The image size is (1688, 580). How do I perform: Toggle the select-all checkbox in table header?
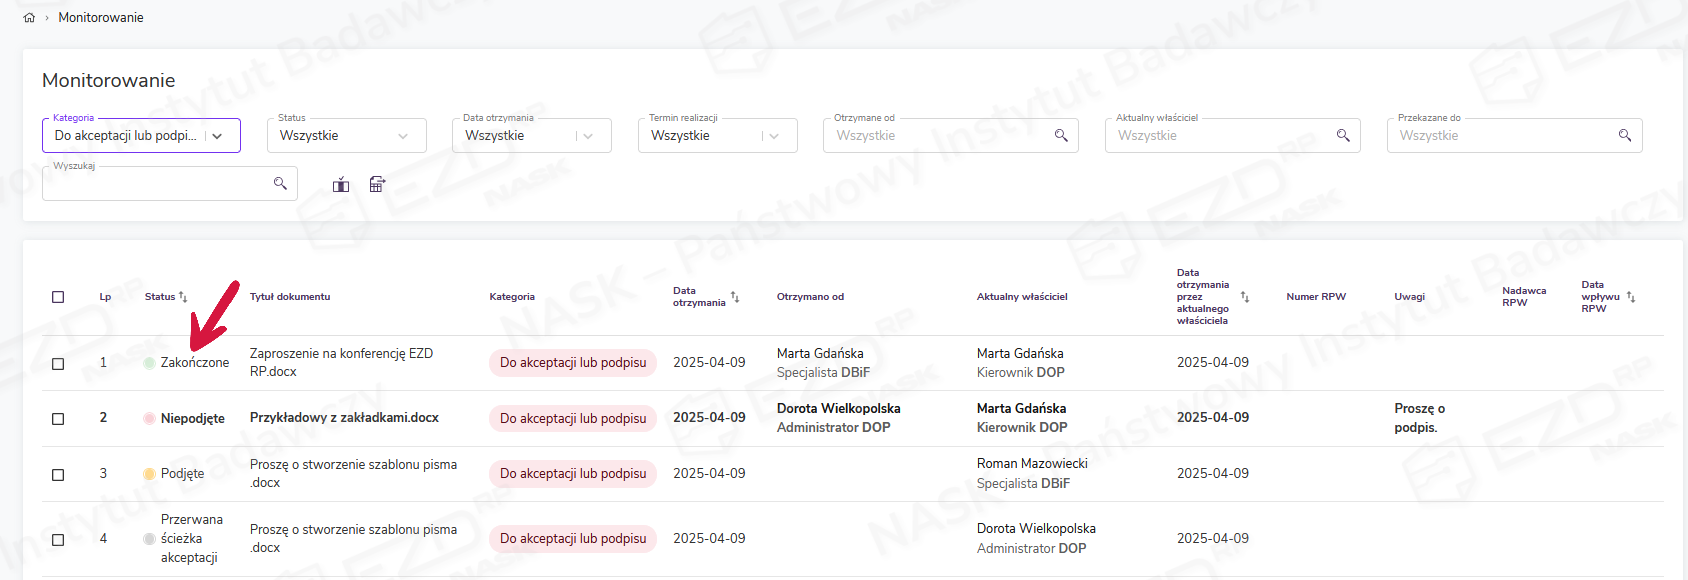pyautogui.click(x=58, y=297)
